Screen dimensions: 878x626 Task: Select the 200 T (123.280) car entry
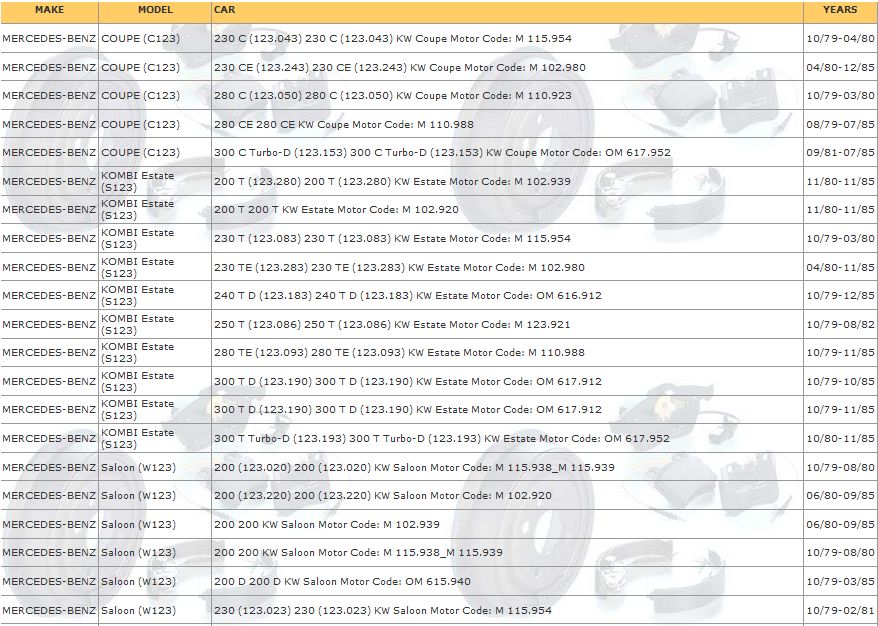pyautogui.click(x=392, y=181)
